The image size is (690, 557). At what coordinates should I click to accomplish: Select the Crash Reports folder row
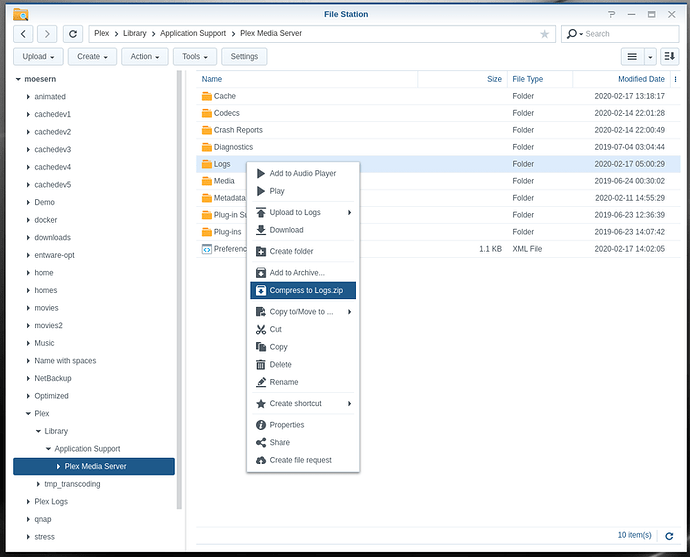coord(438,130)
